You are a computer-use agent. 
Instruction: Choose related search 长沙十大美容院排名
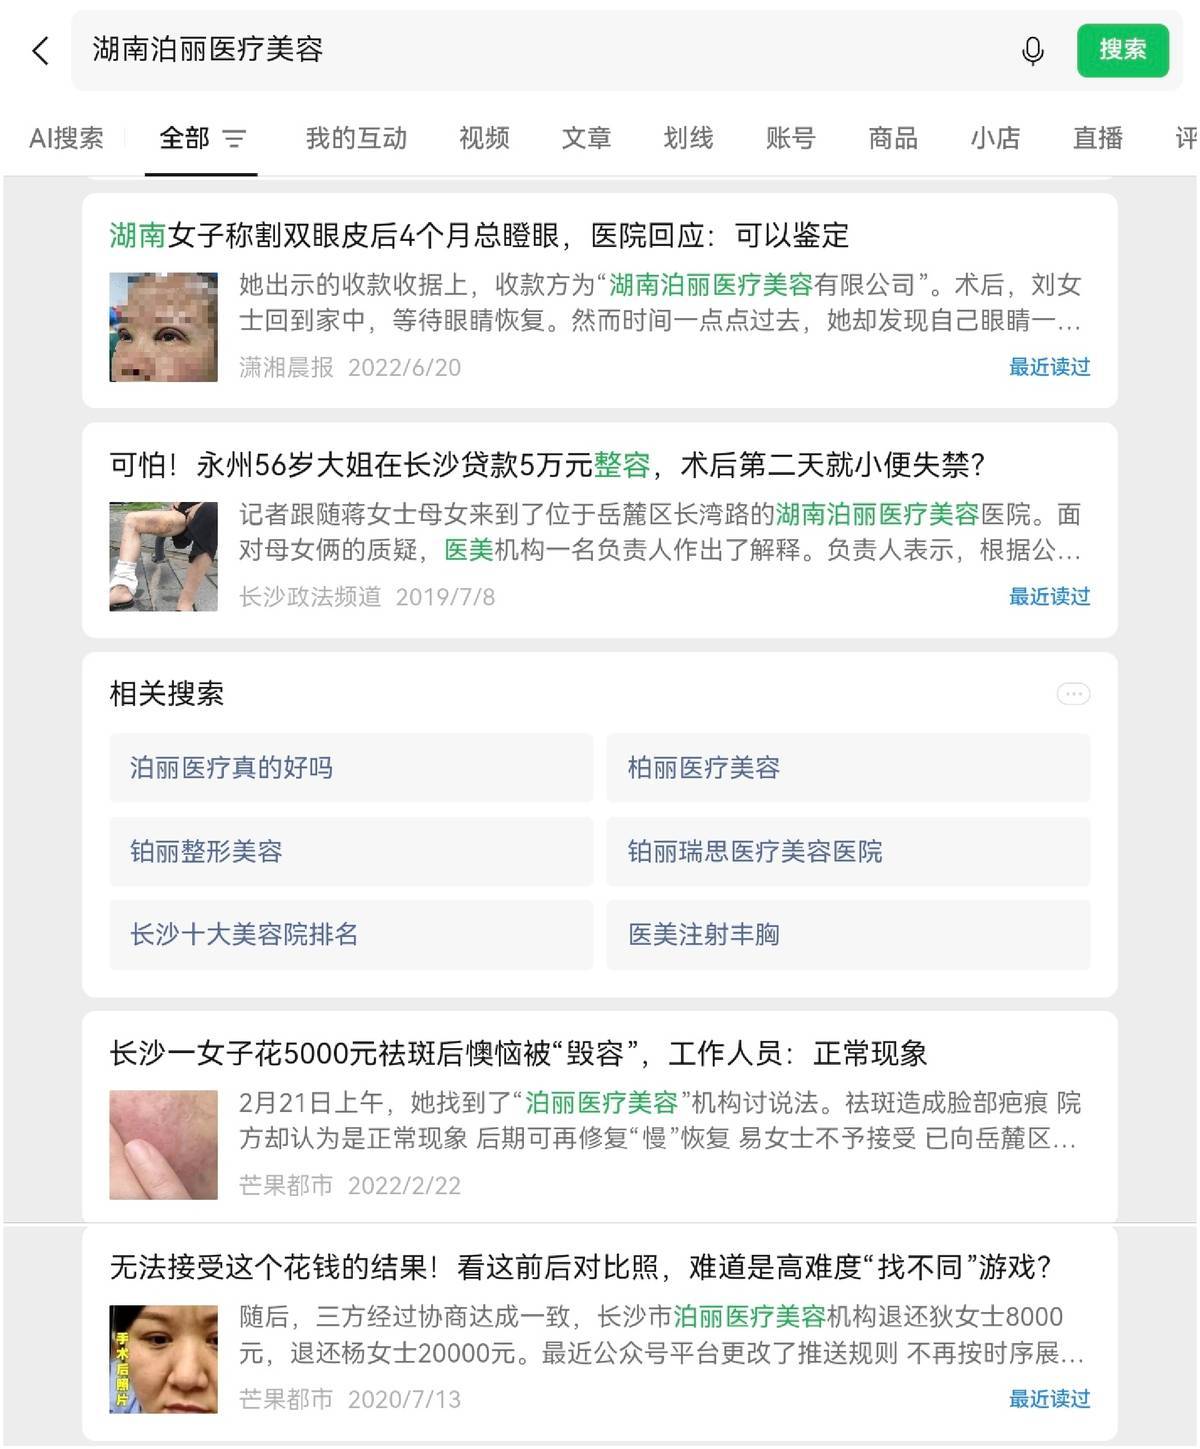[351, 935]
